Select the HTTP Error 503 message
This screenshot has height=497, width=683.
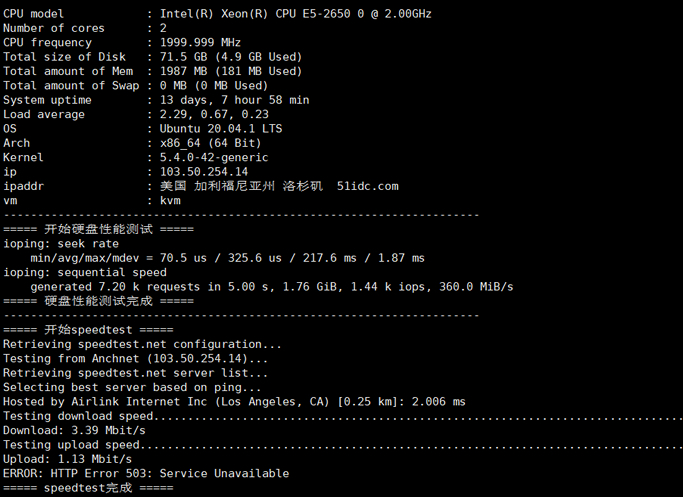tap(146, 473)
